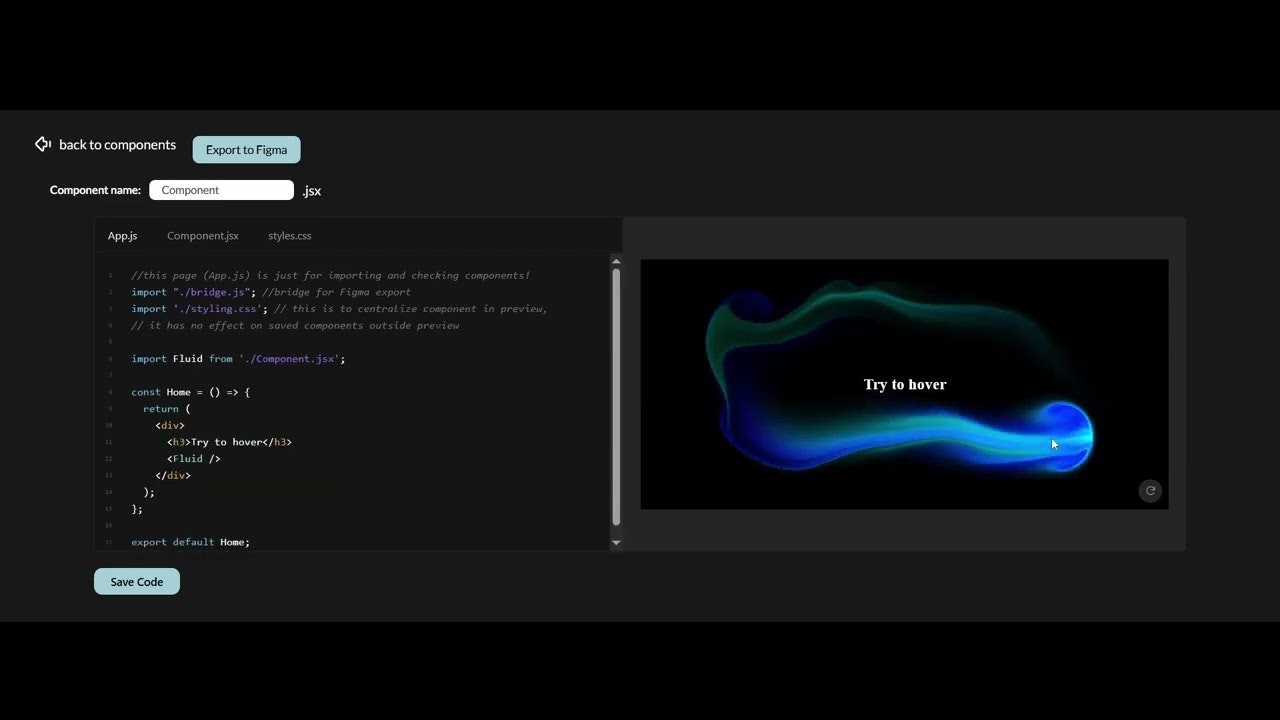Switch to the App.js tab
This screenshot has height=720, width=1280.
(x=122, y=236)
